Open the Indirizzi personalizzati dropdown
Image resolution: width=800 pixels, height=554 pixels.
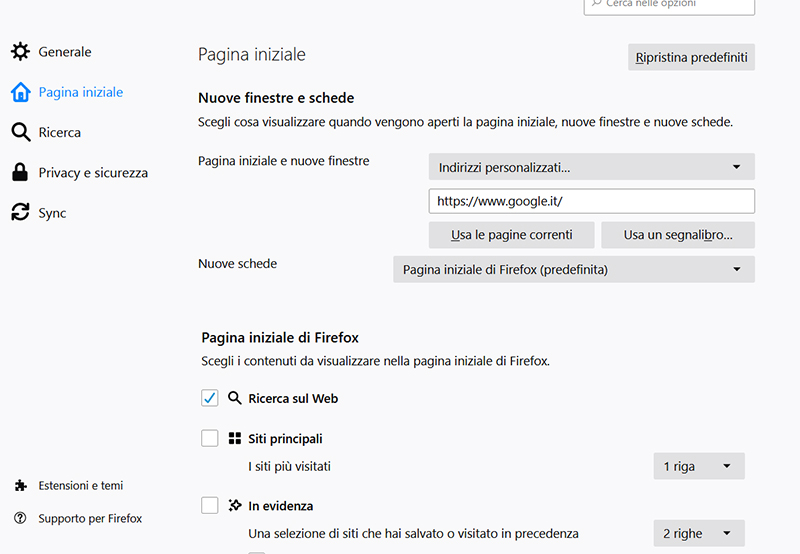pyautogui.click(x=591, y=167)
